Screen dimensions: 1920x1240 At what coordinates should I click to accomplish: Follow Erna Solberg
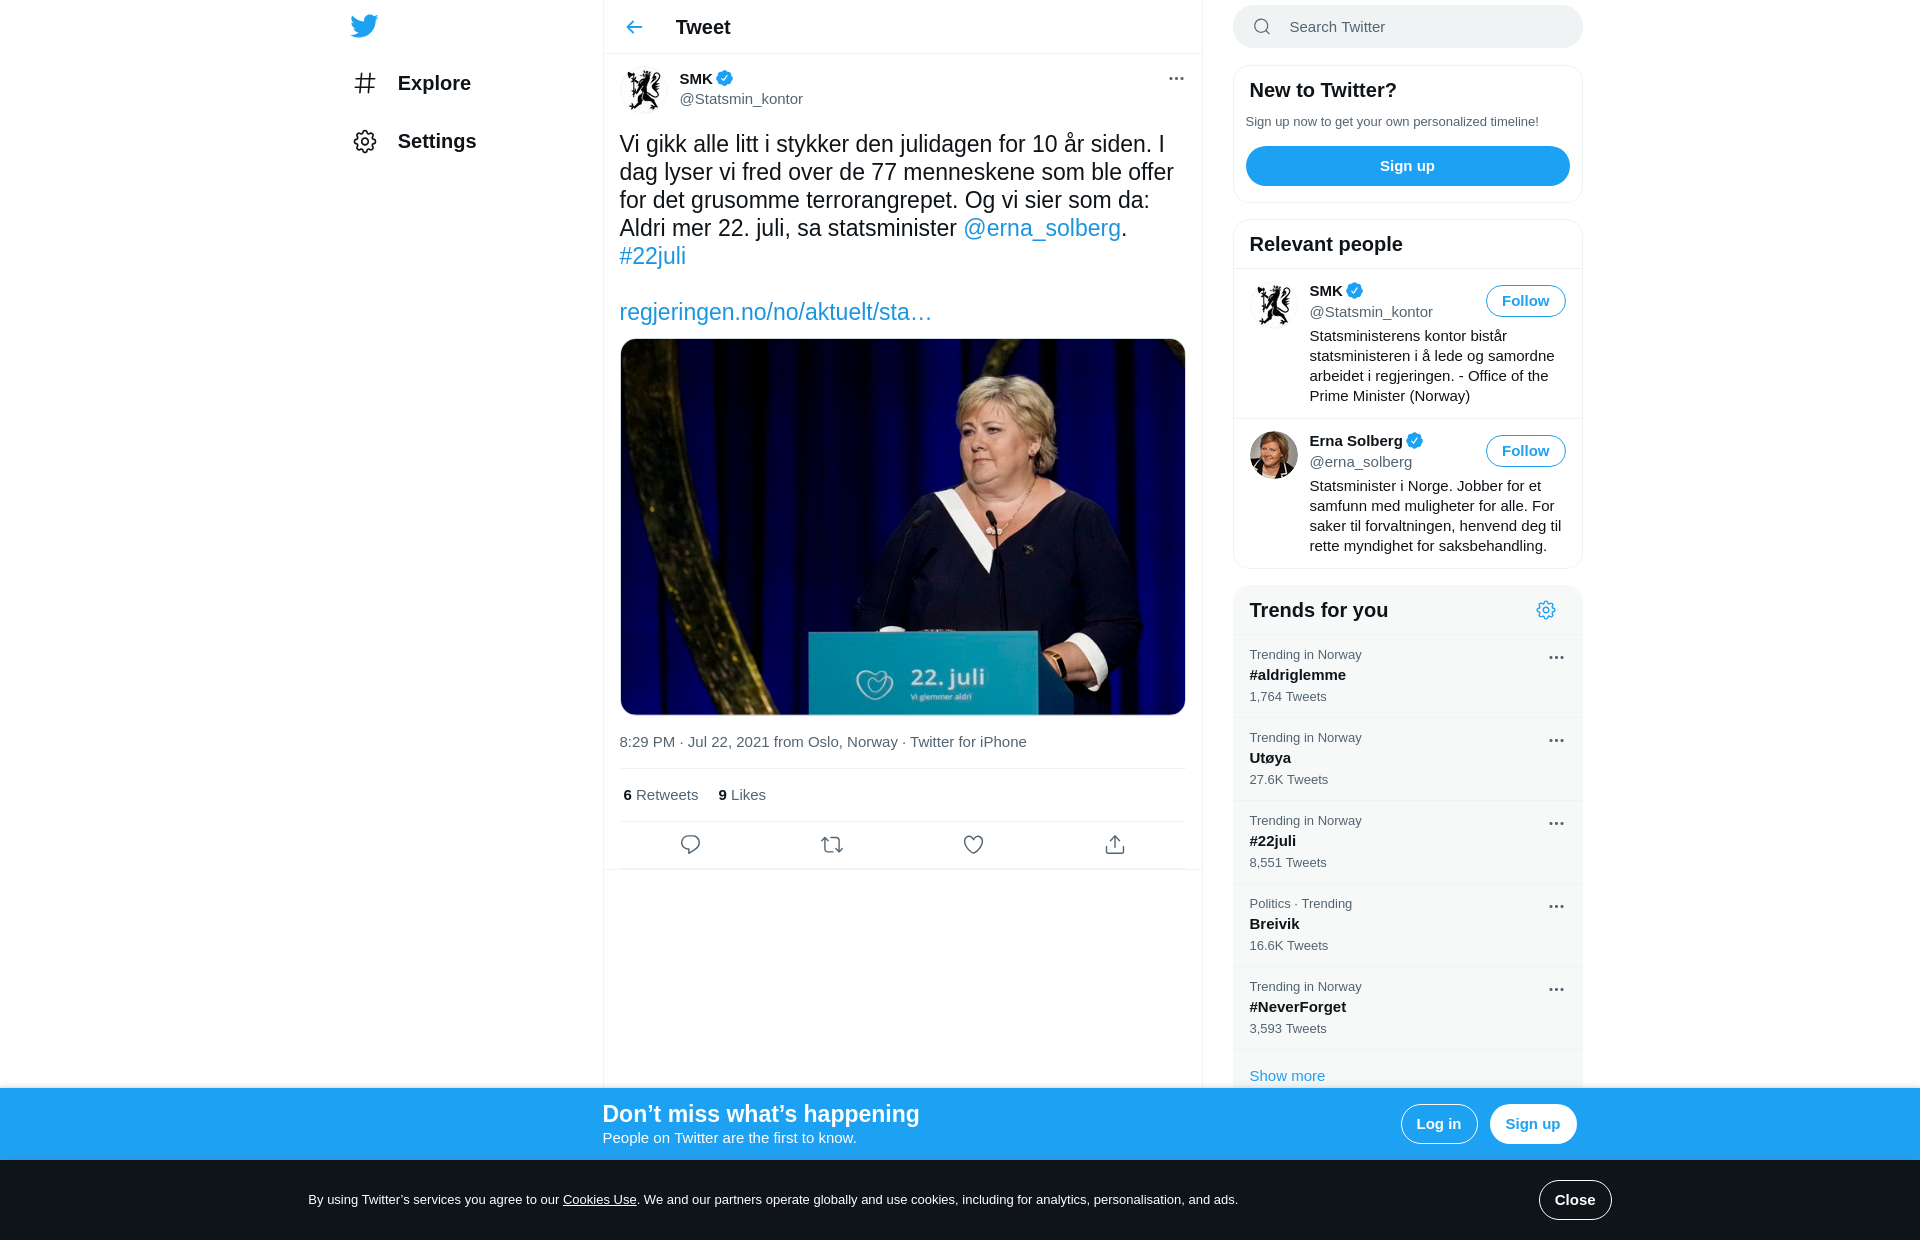[1525, 451]
